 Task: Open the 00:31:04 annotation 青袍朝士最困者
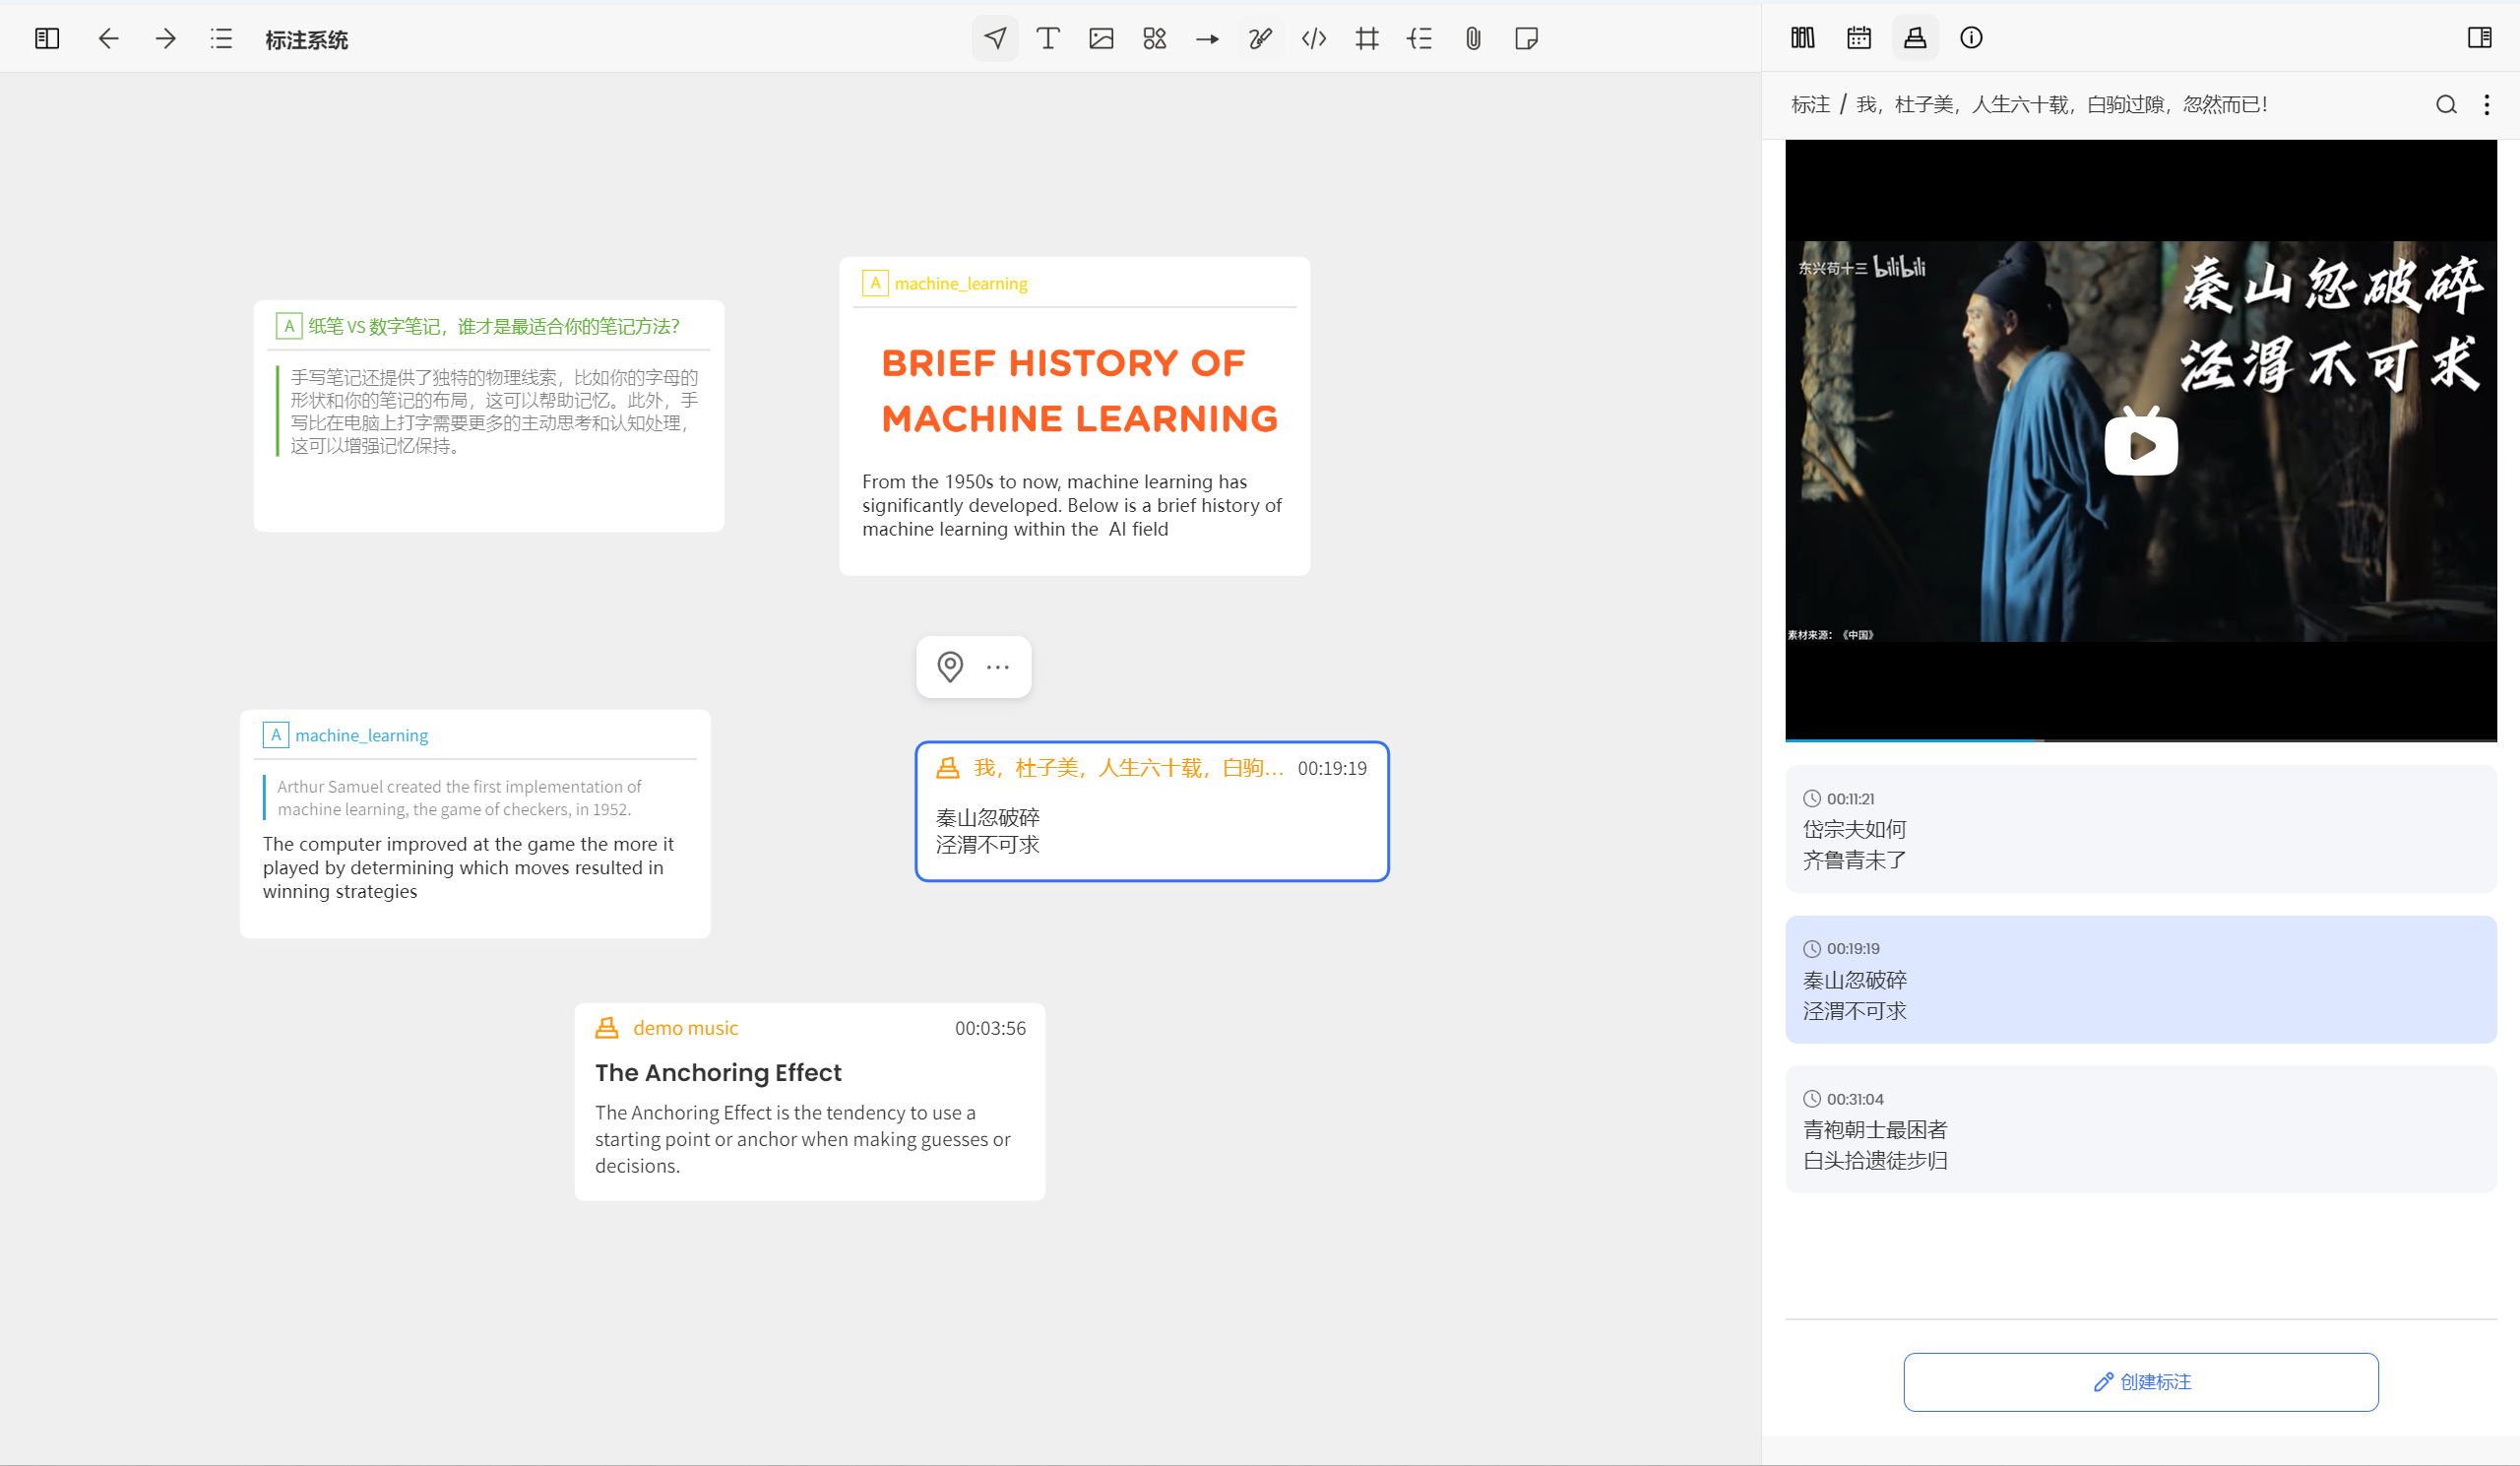(x=2141, y=1129)
